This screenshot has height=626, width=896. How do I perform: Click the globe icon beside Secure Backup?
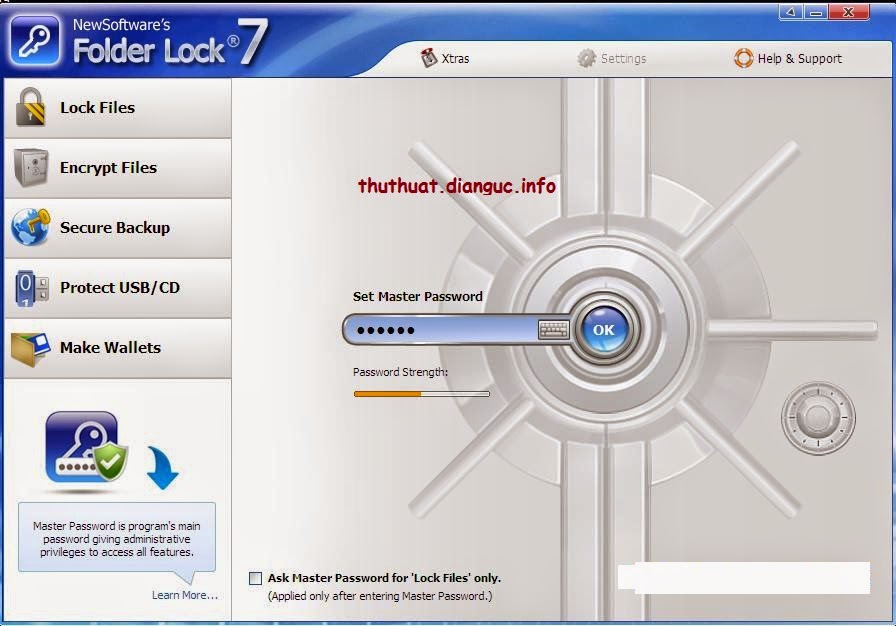click(30, 227)
